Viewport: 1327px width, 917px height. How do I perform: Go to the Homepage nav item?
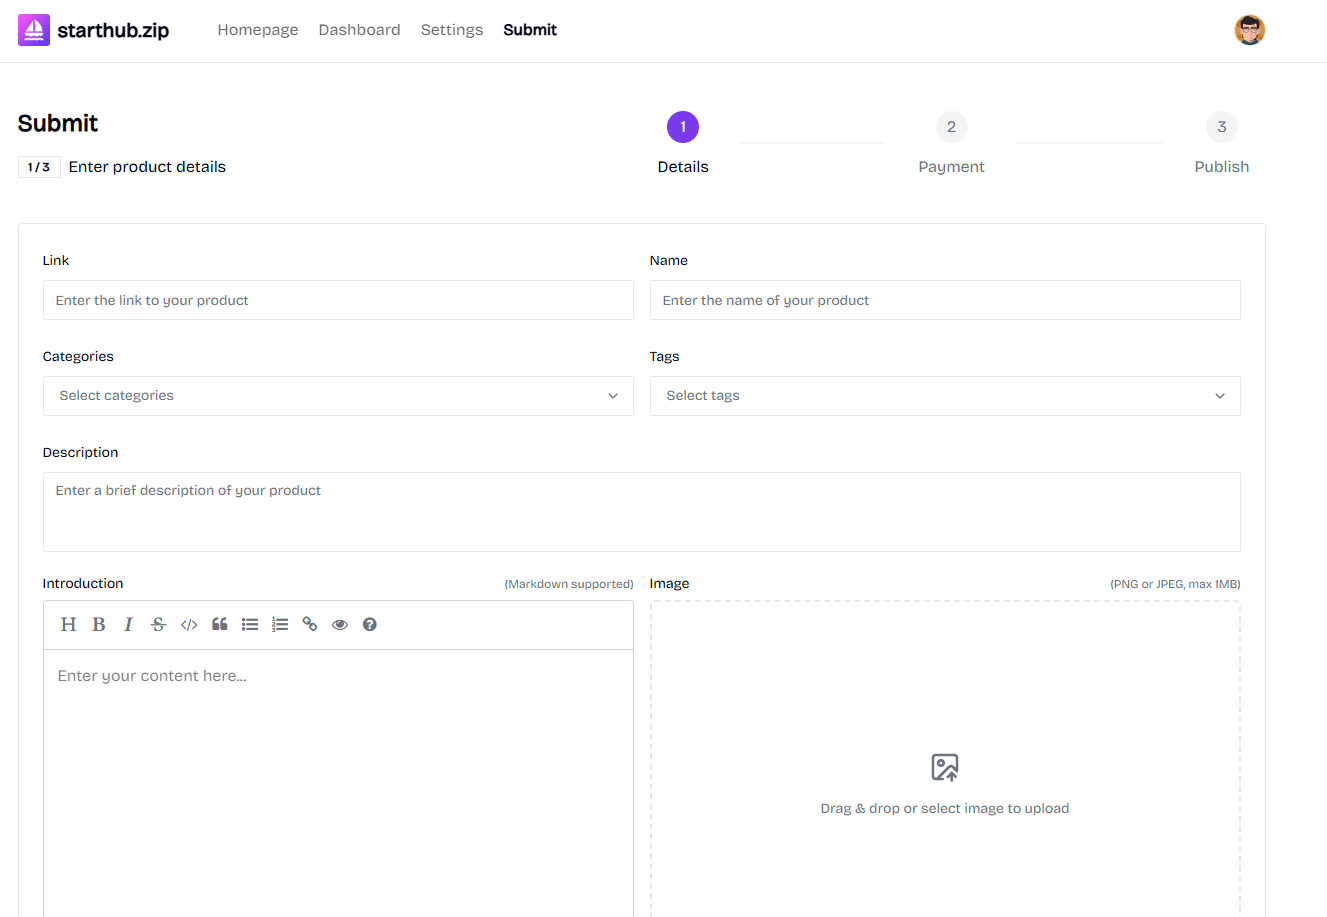pos(258,30)
